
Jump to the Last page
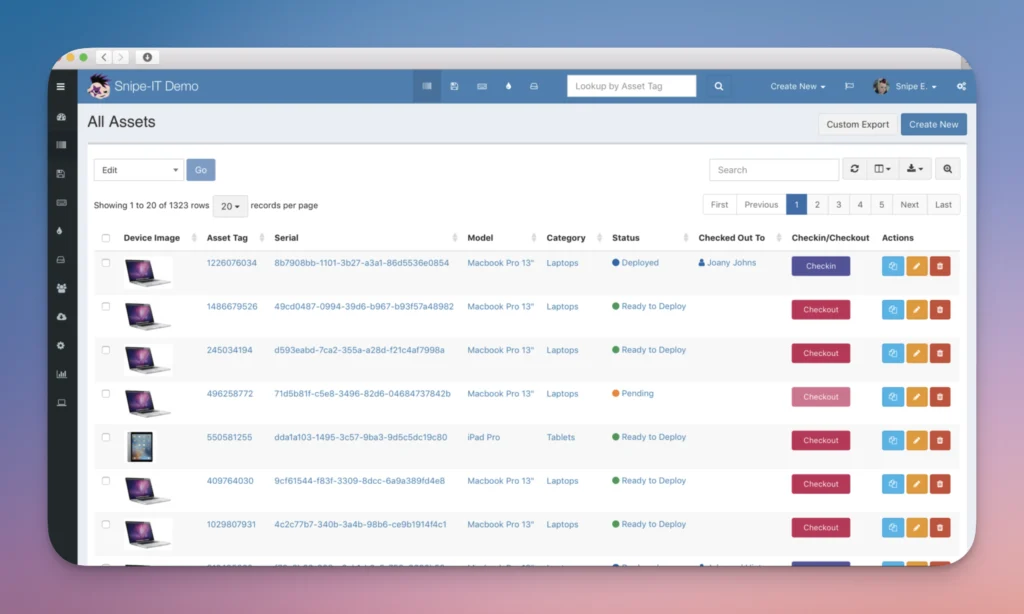(943, 205)
